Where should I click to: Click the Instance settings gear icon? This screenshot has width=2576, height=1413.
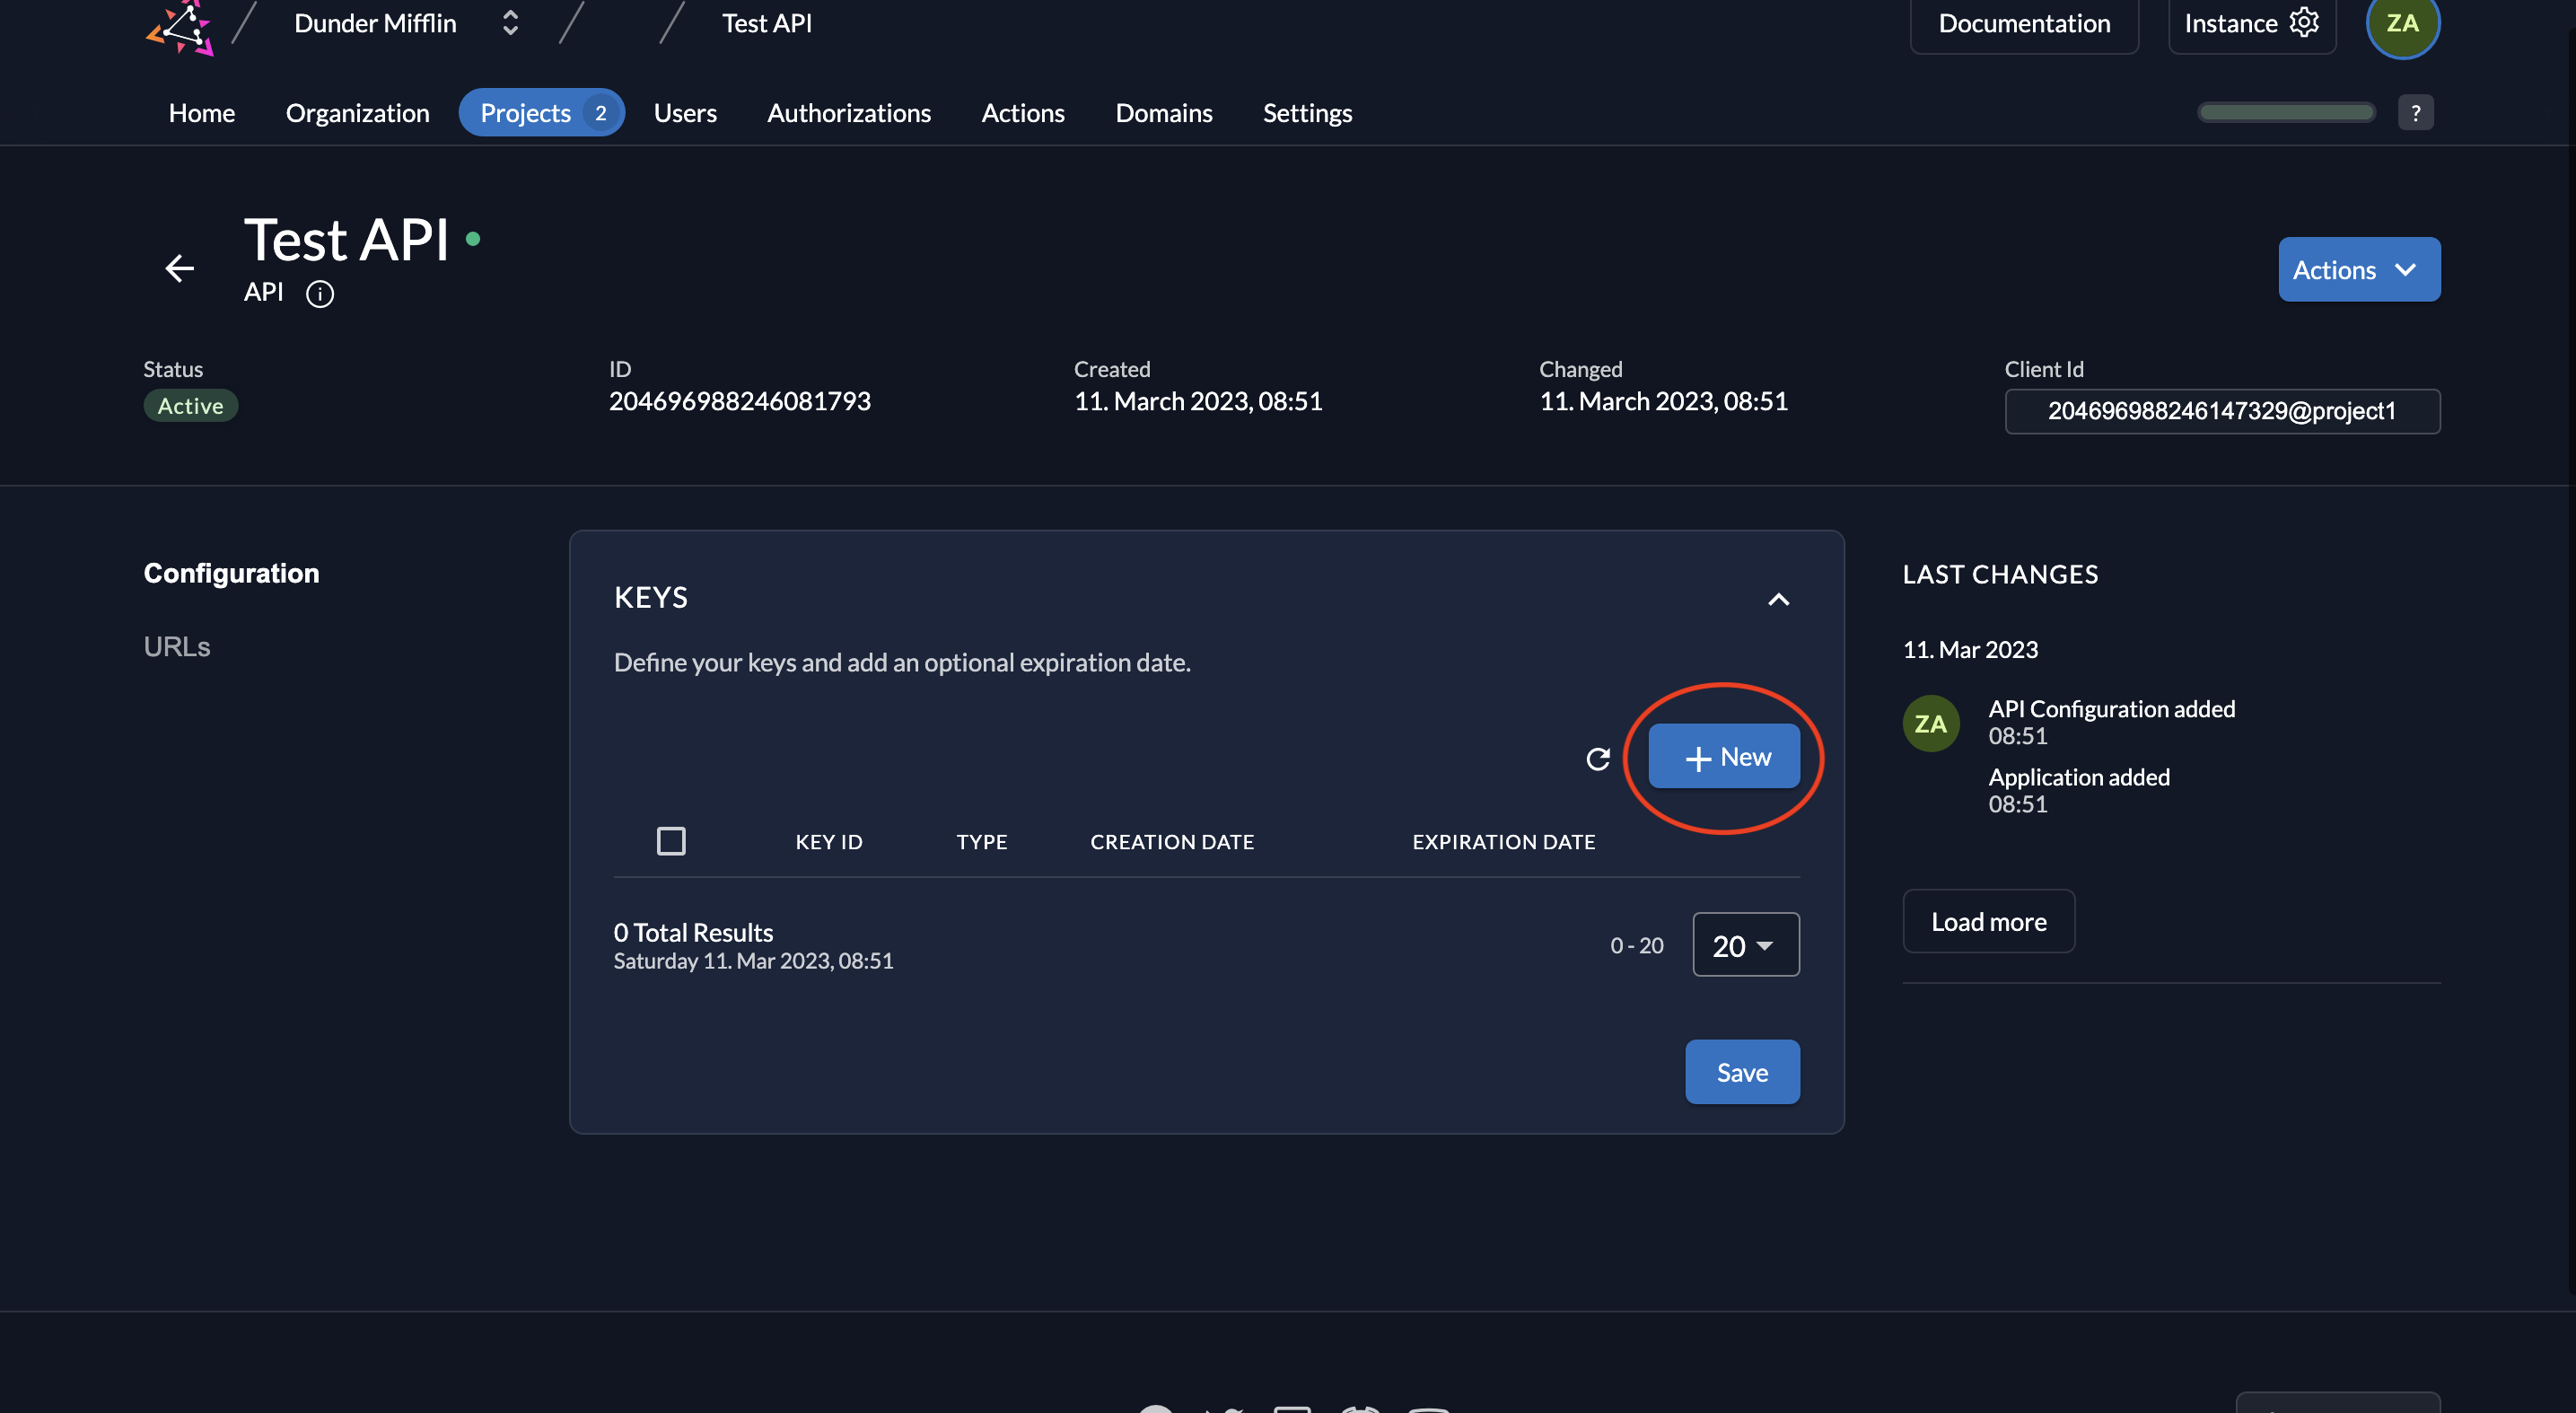click(2305, 22)
